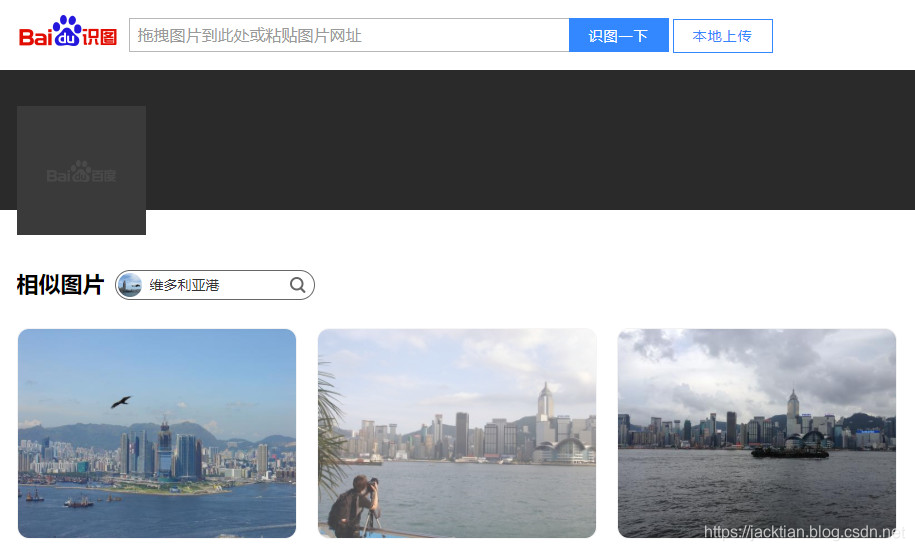Click the magnifier icon in 维多利亚港 tag
Screen dimensions: 915x551
coord(298,285)
